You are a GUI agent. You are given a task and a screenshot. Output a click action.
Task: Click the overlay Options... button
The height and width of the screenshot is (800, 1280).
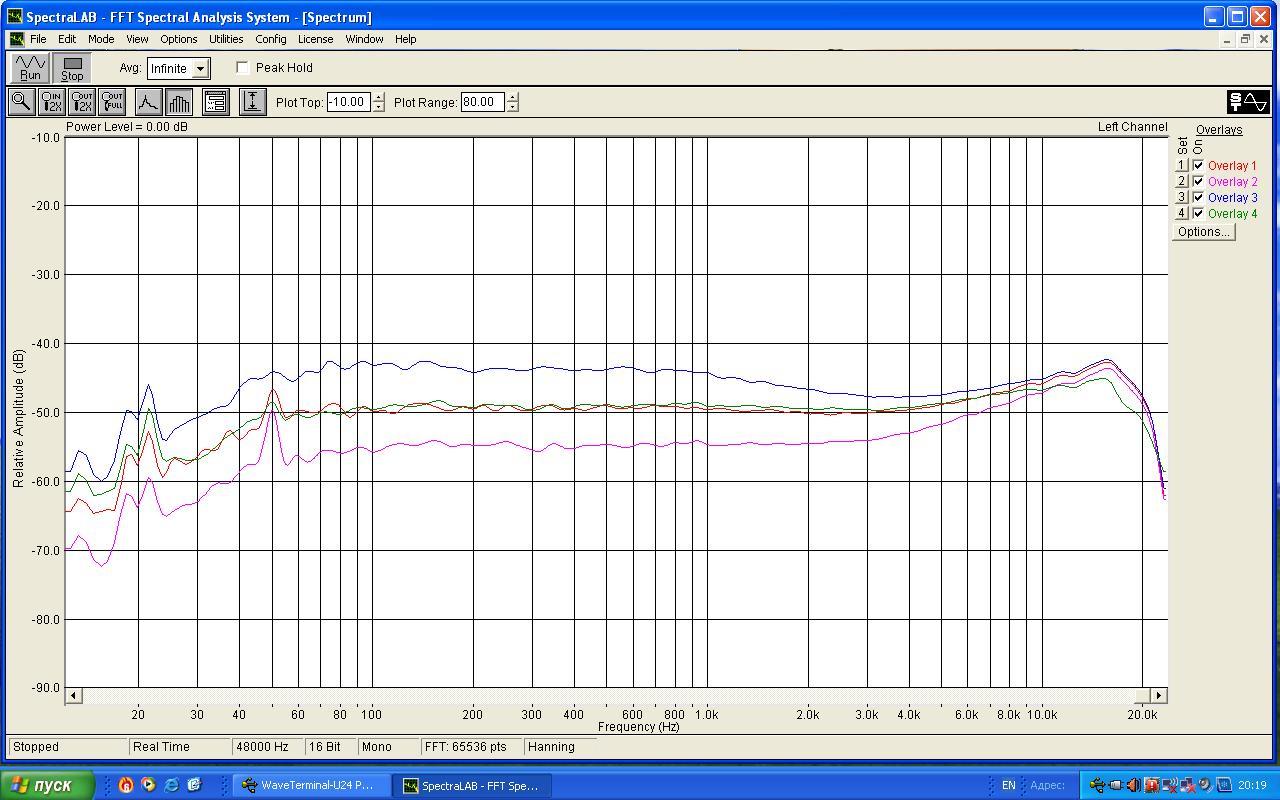point(1203,232)
